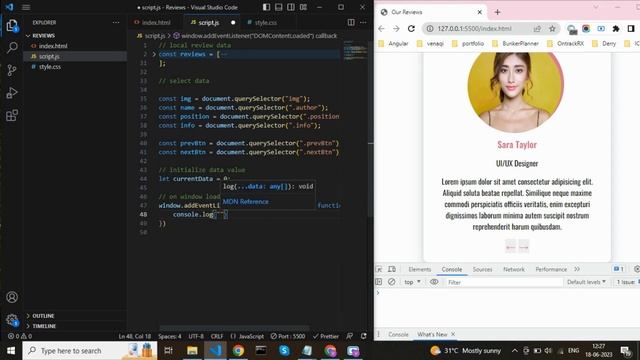Open the Chrome Extensions puzzle icon
Viewport: 640px width, 360px height.
tap(616, 29)
